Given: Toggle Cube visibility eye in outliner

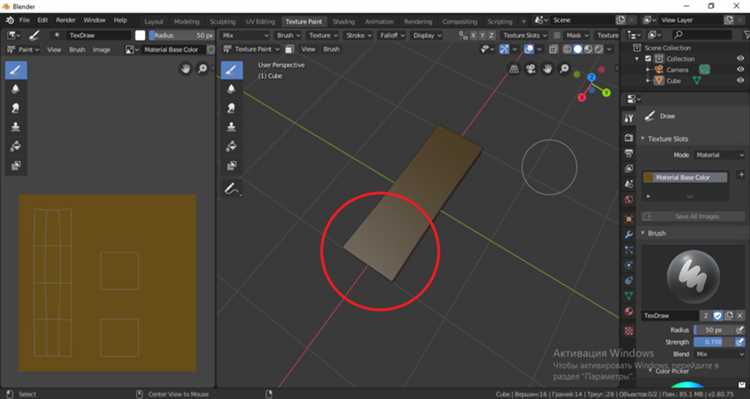Looking at the screenshot, I should [x=740, y=80].
